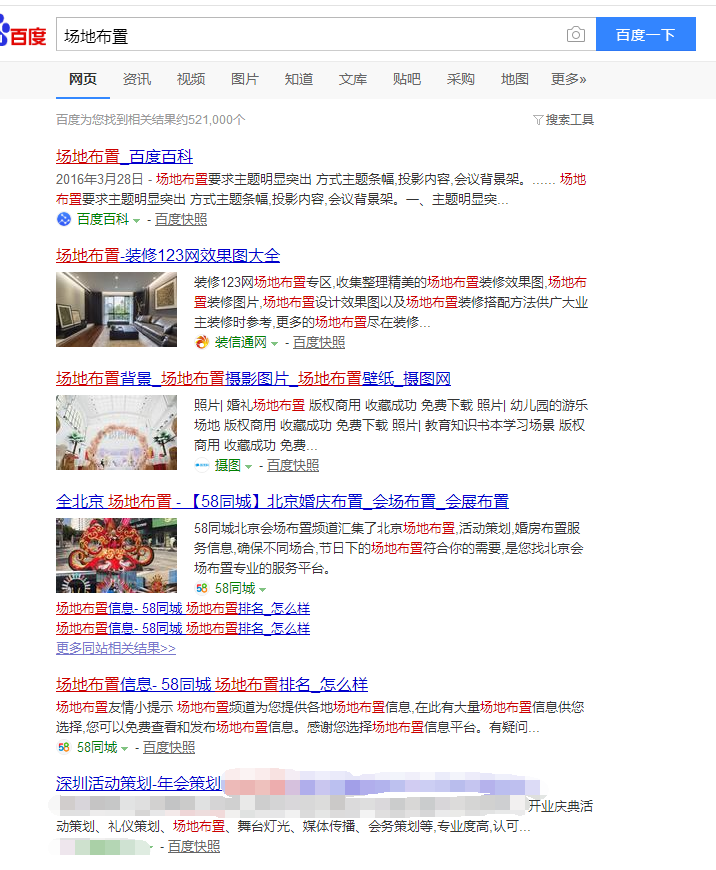This screenshot has height=870, width=716.
Task: Click the 58同城 decoration thumbnail image
Action: pos(117,555)
